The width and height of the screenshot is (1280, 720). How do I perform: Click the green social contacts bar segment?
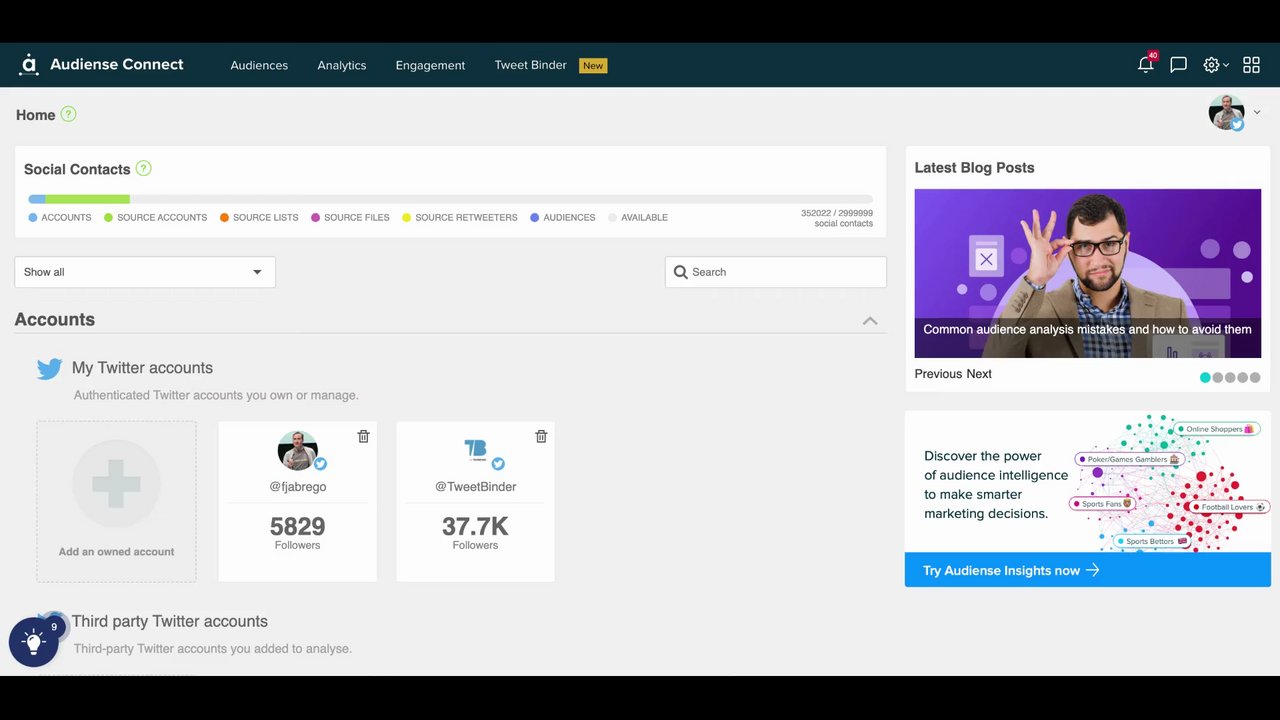[x=88, y=199]
